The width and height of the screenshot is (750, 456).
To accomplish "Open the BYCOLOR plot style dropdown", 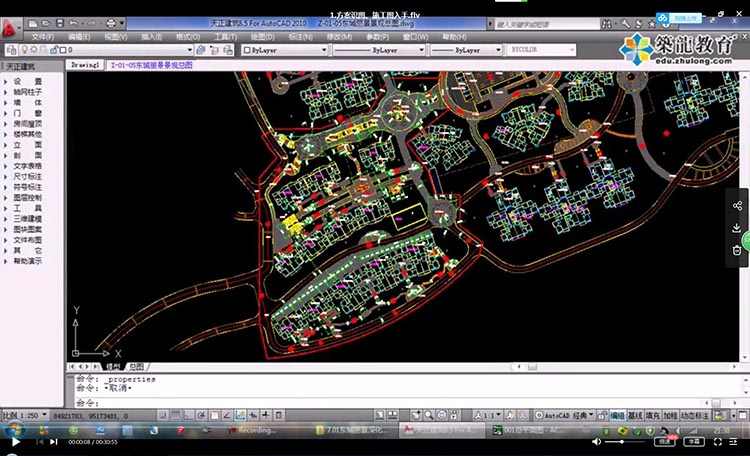I will 540,49.
